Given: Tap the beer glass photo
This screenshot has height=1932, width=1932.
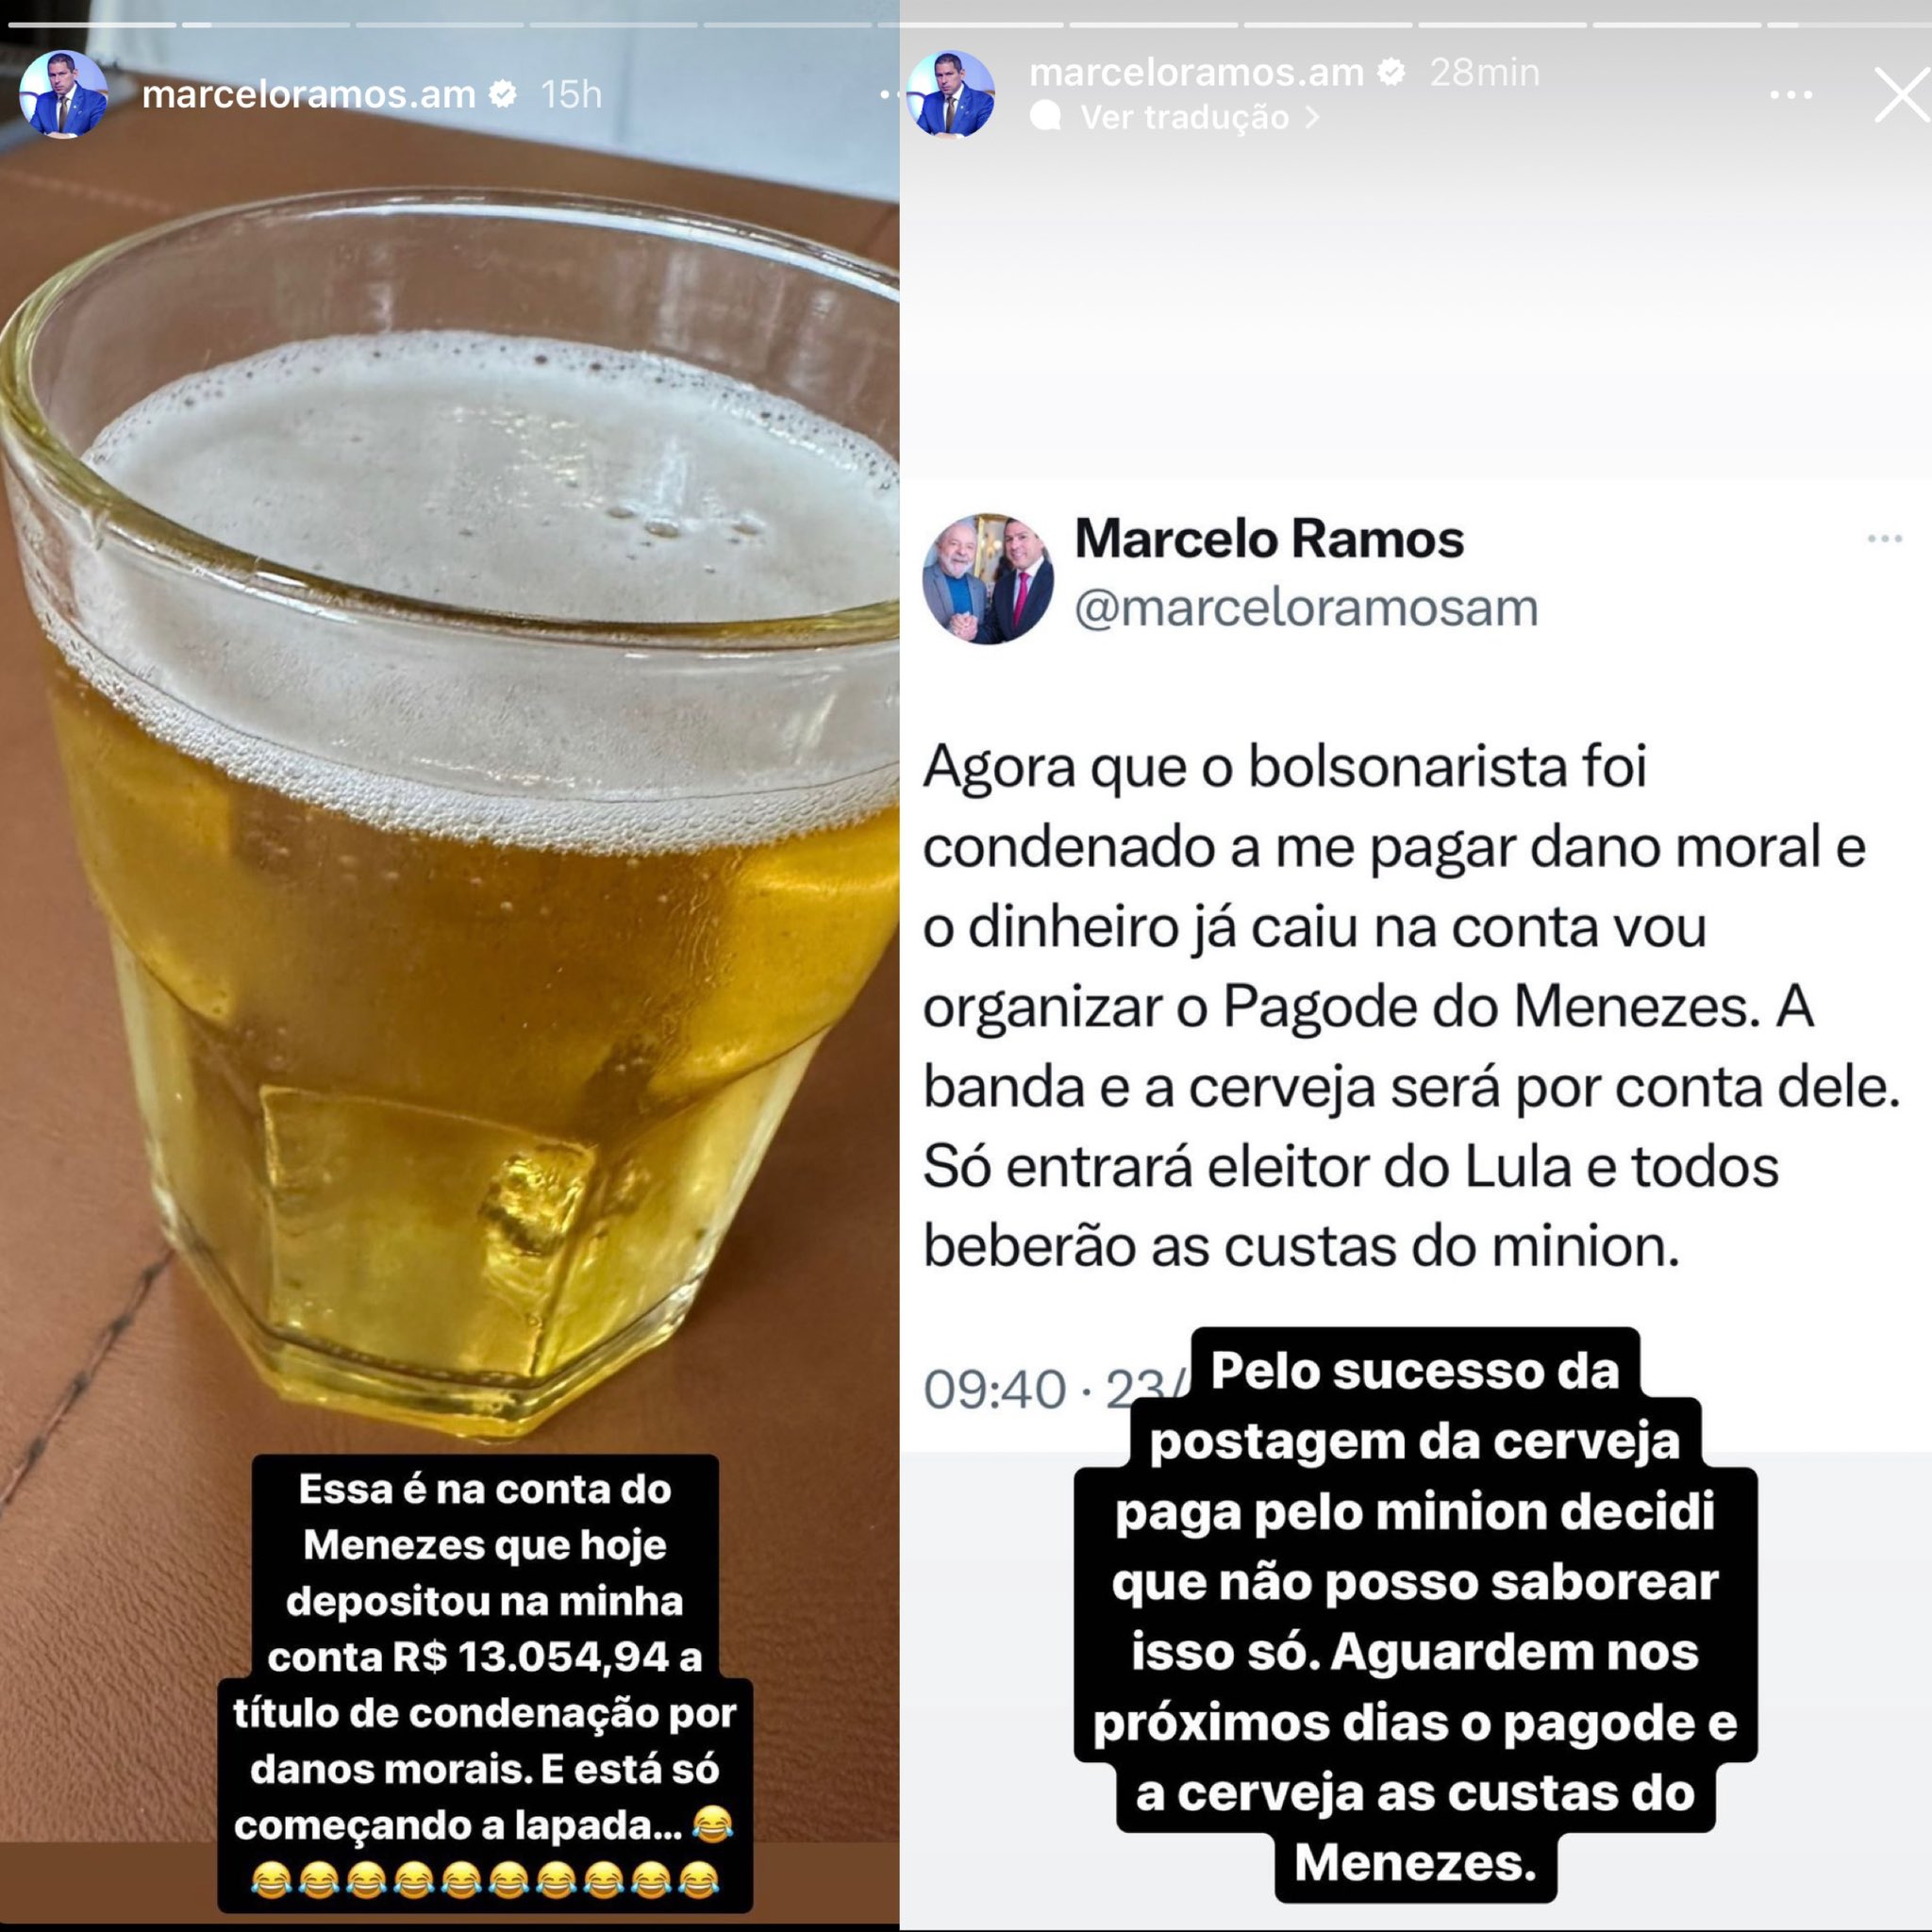Looking at the screenshot, I should 450,800.
